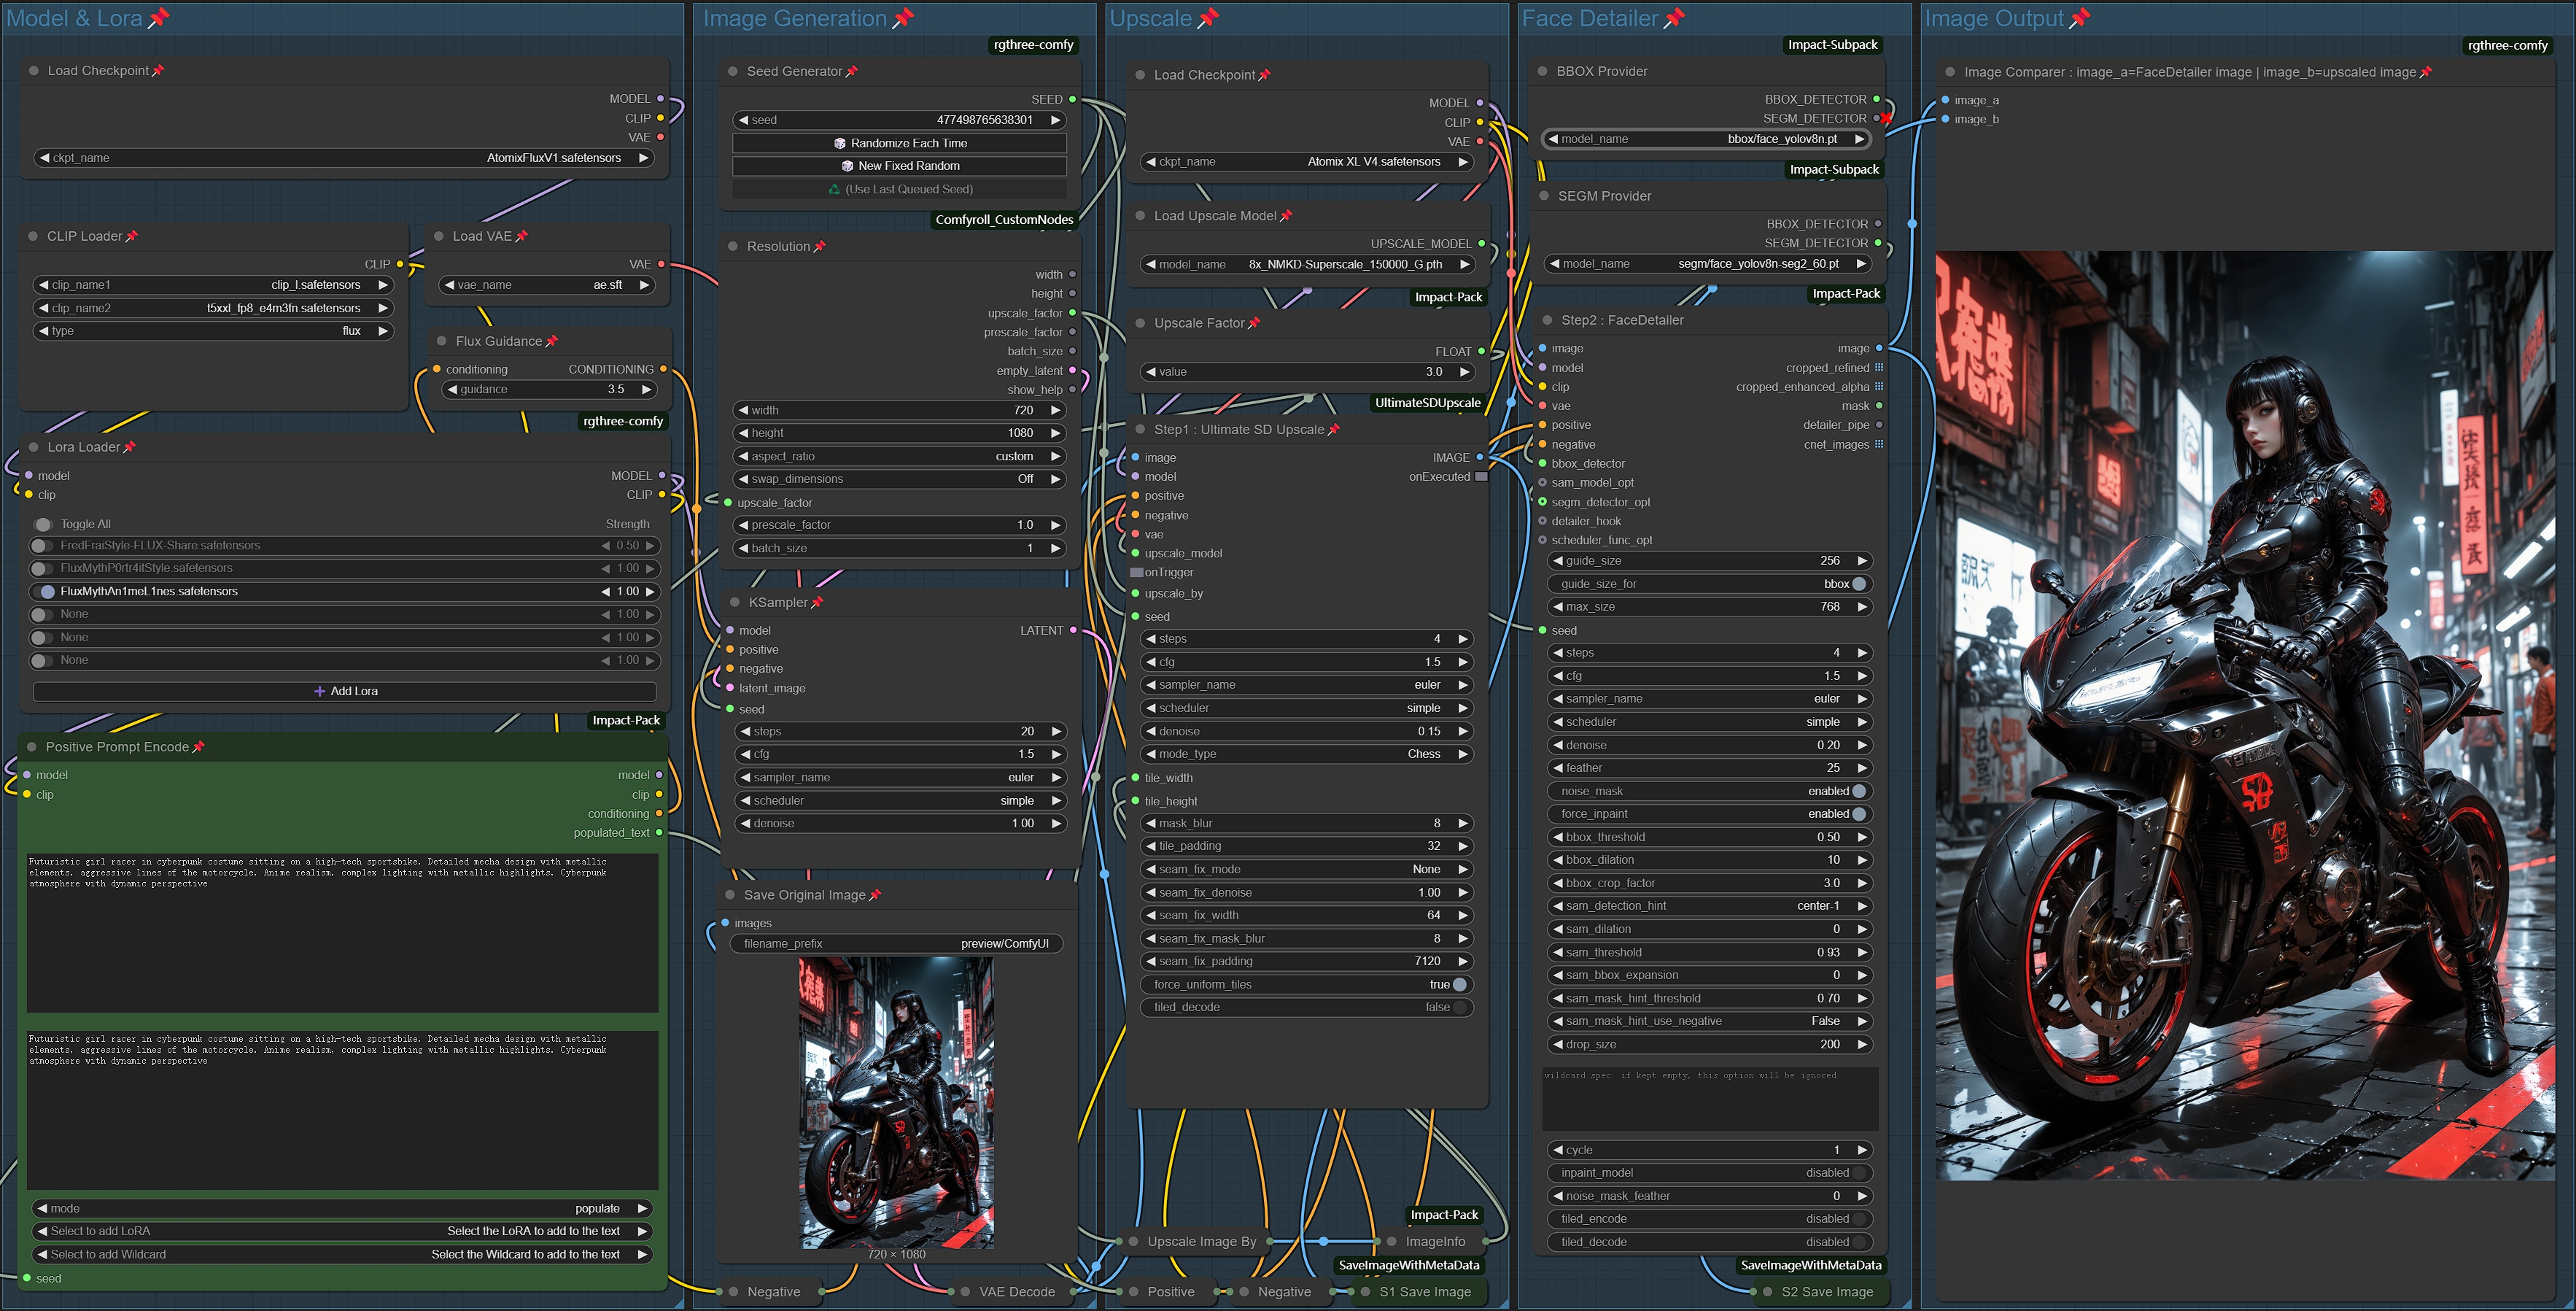Click the pin icon on Seed Generator node
The image size is (2576, 1311).
point(852,72)
